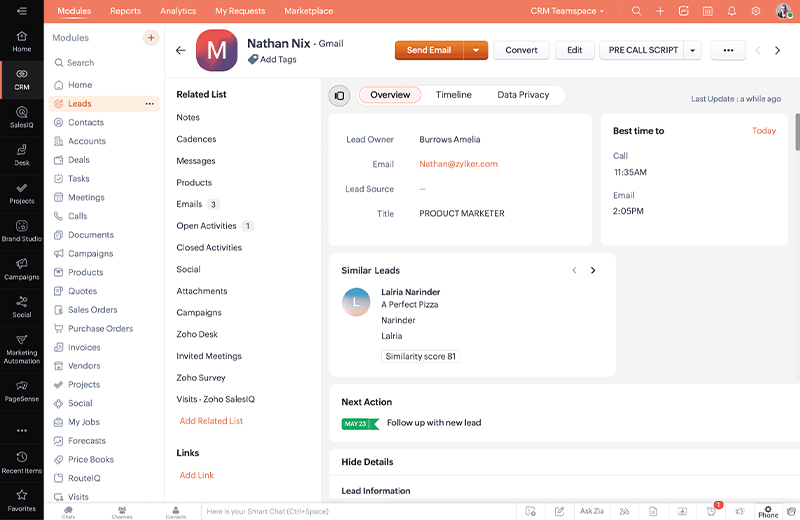This screenshot has width=800, height=520.
Task: Click Ask Zia in bottom bar
Action: (x=592, y=511)
